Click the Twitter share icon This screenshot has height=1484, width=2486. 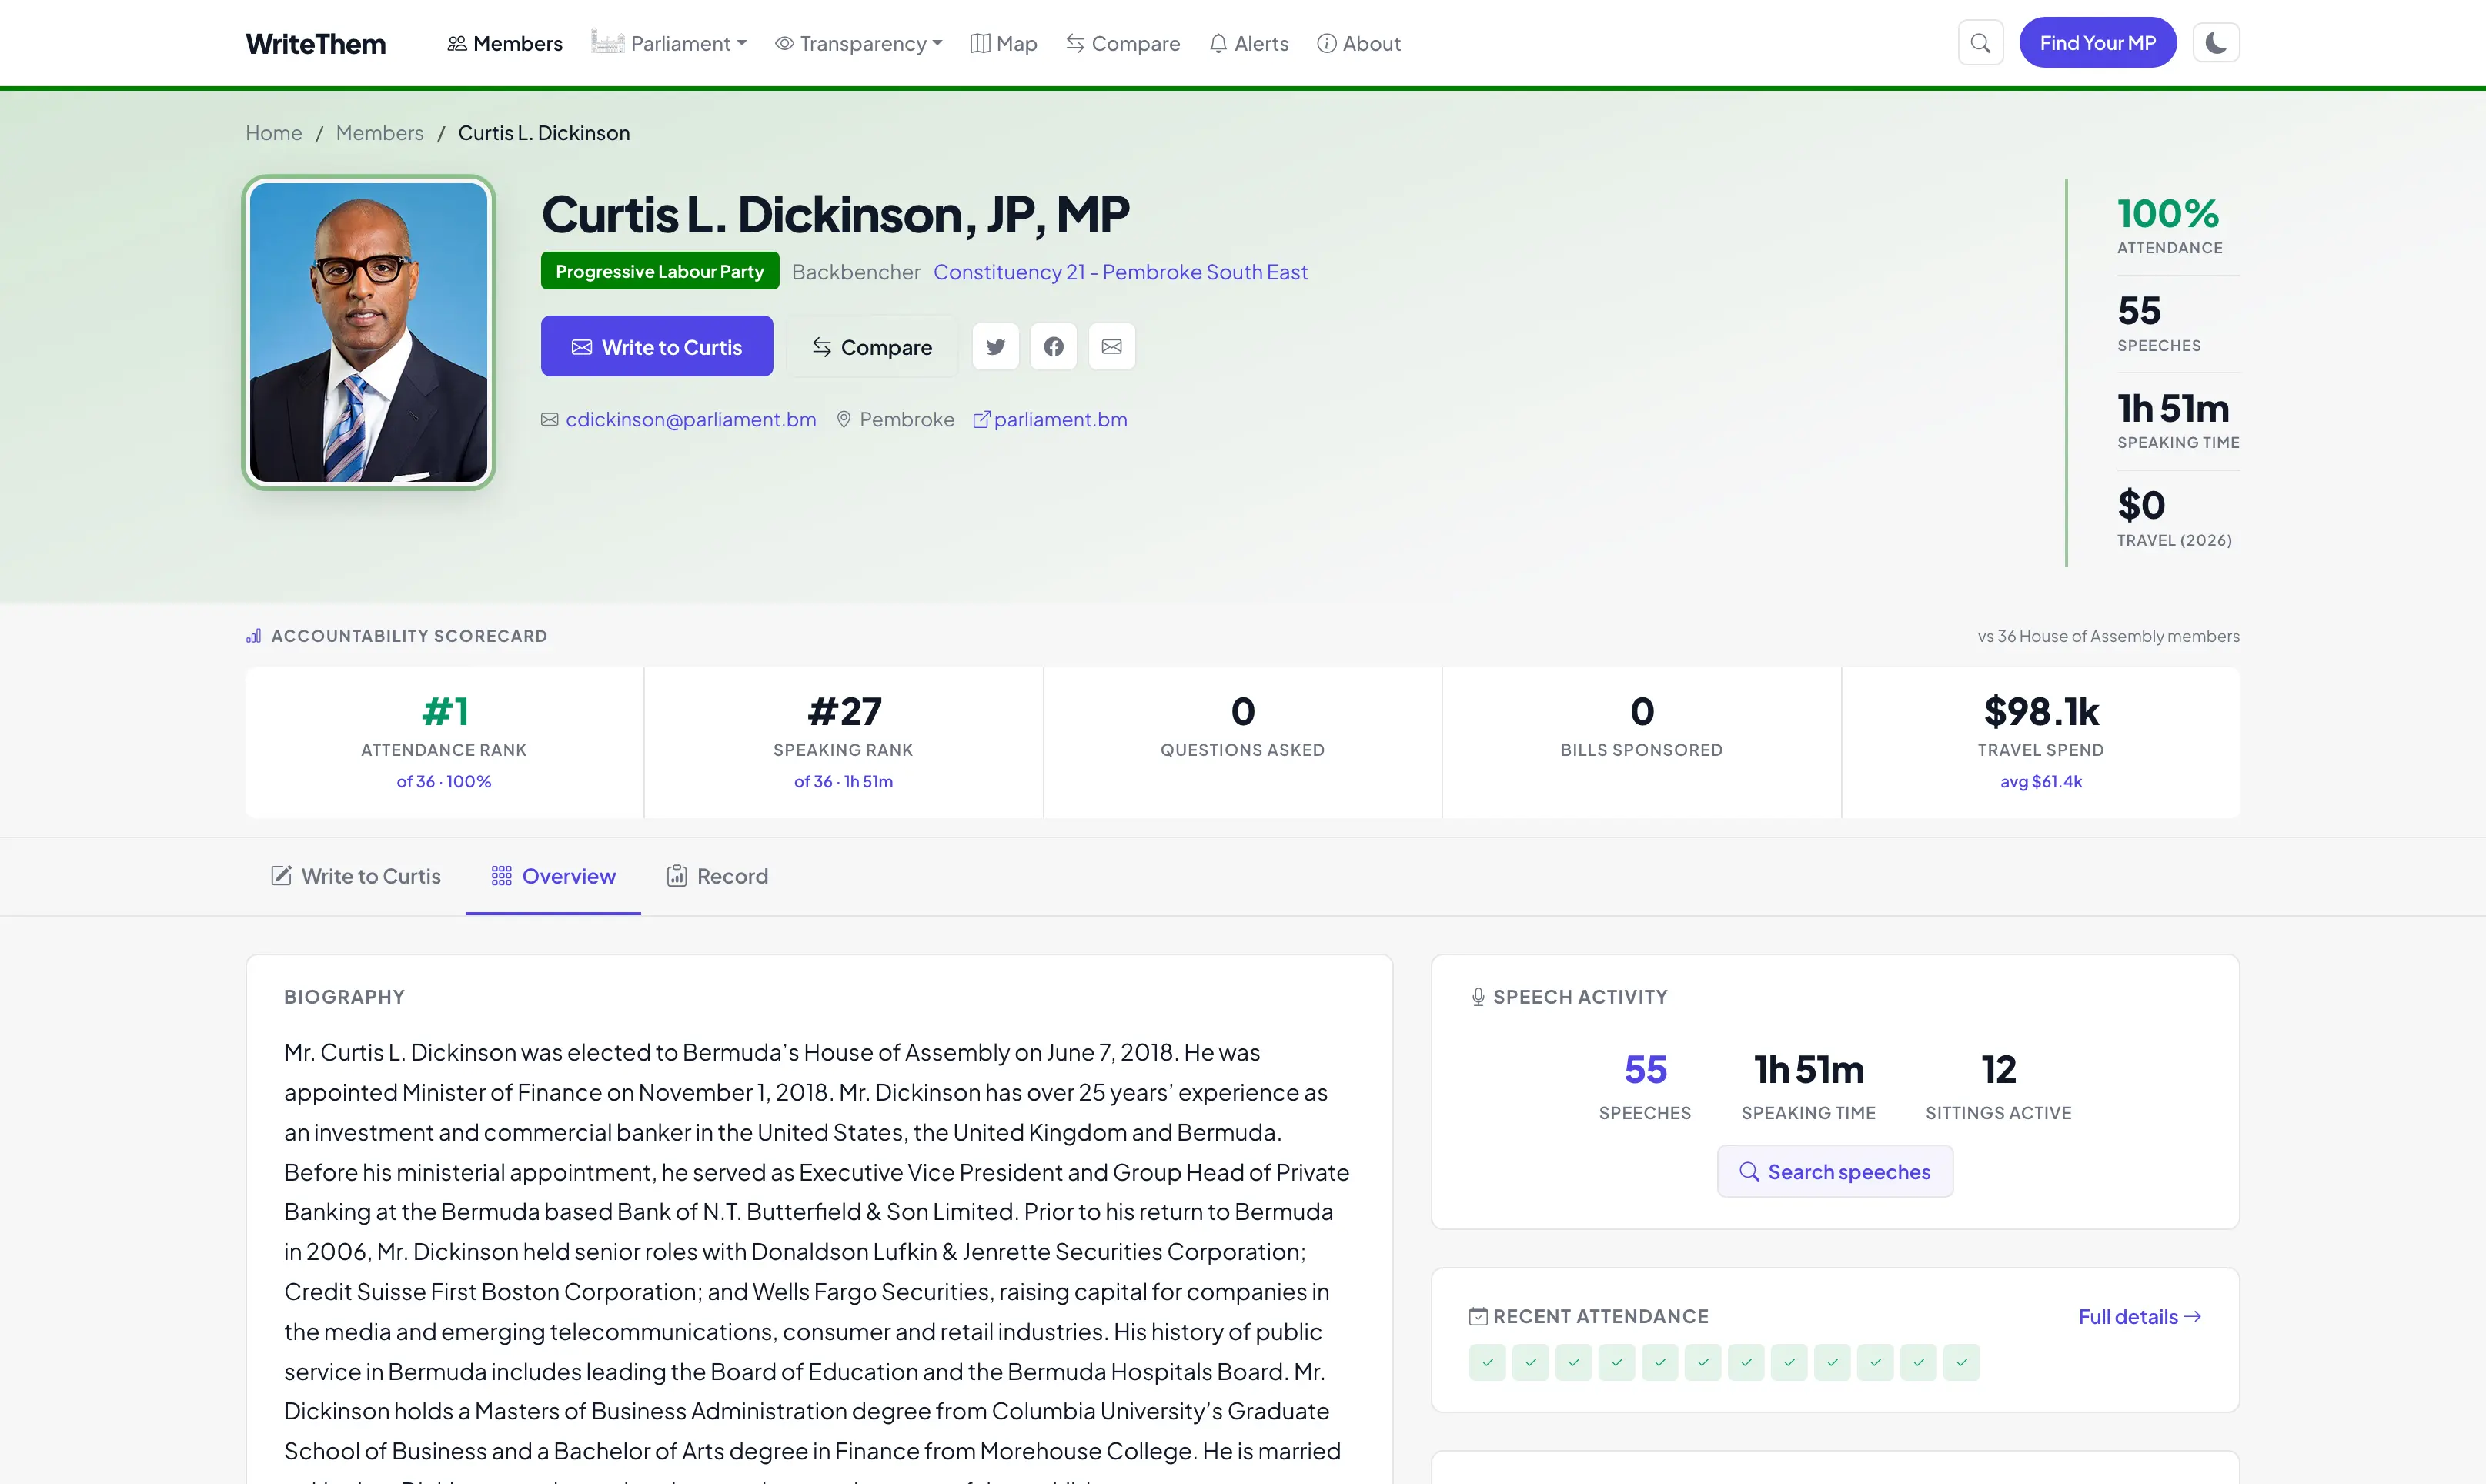pyautogui.click(x=995, y=347)
